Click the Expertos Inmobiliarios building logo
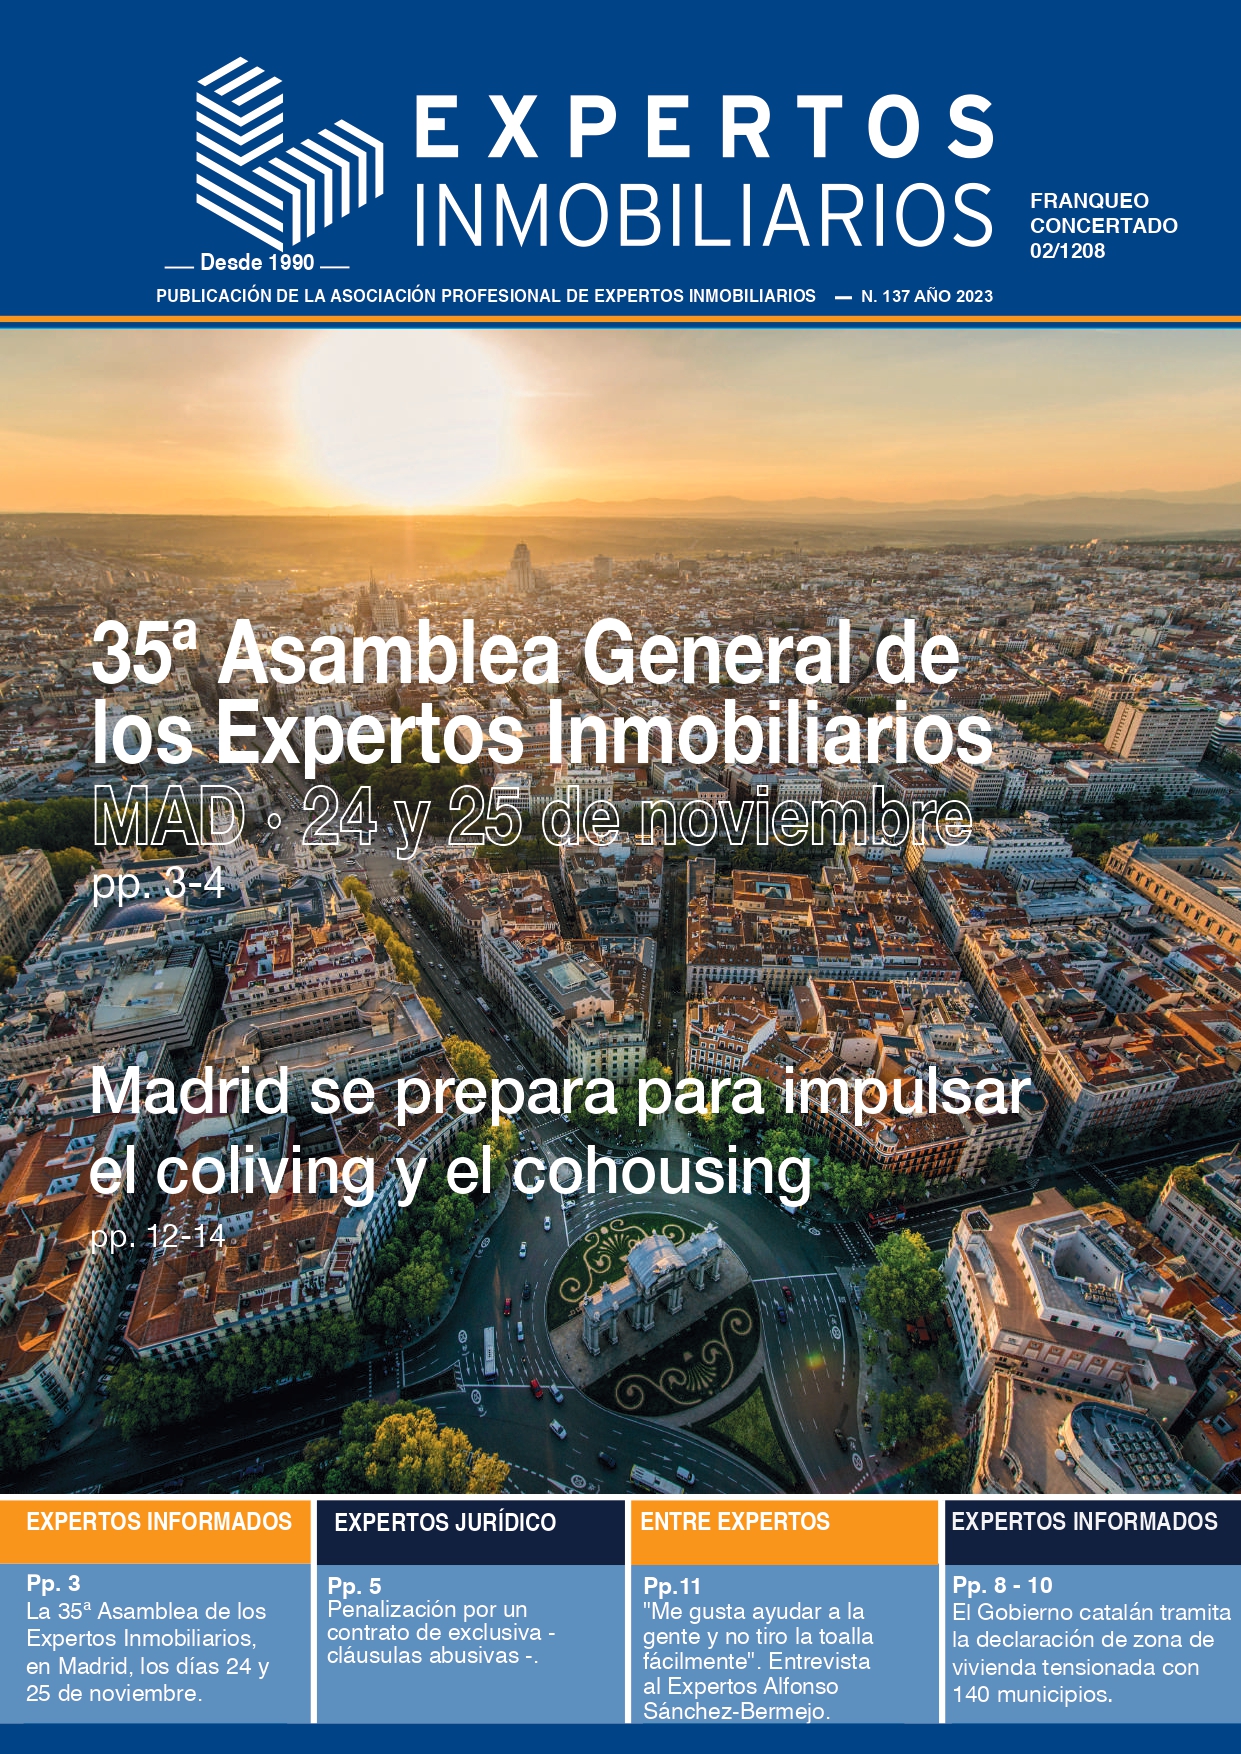The height and width of the screenshot is (1754, 1241). coord(289,152)
